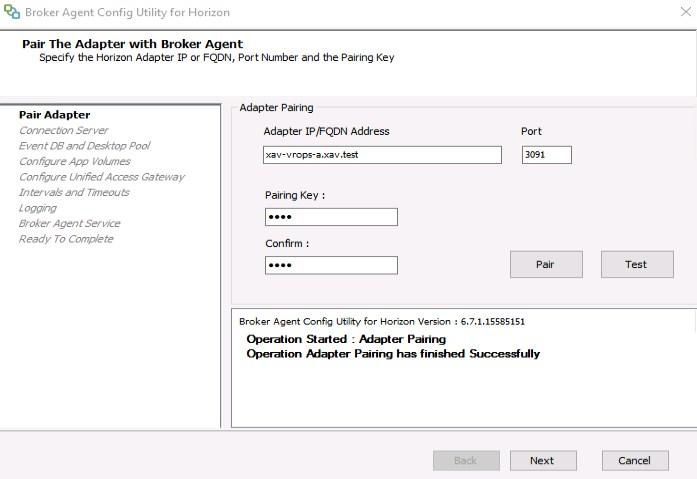Screen dimensions: 697x479
Task: Open the Logging step
Action: tap(38, 208)
